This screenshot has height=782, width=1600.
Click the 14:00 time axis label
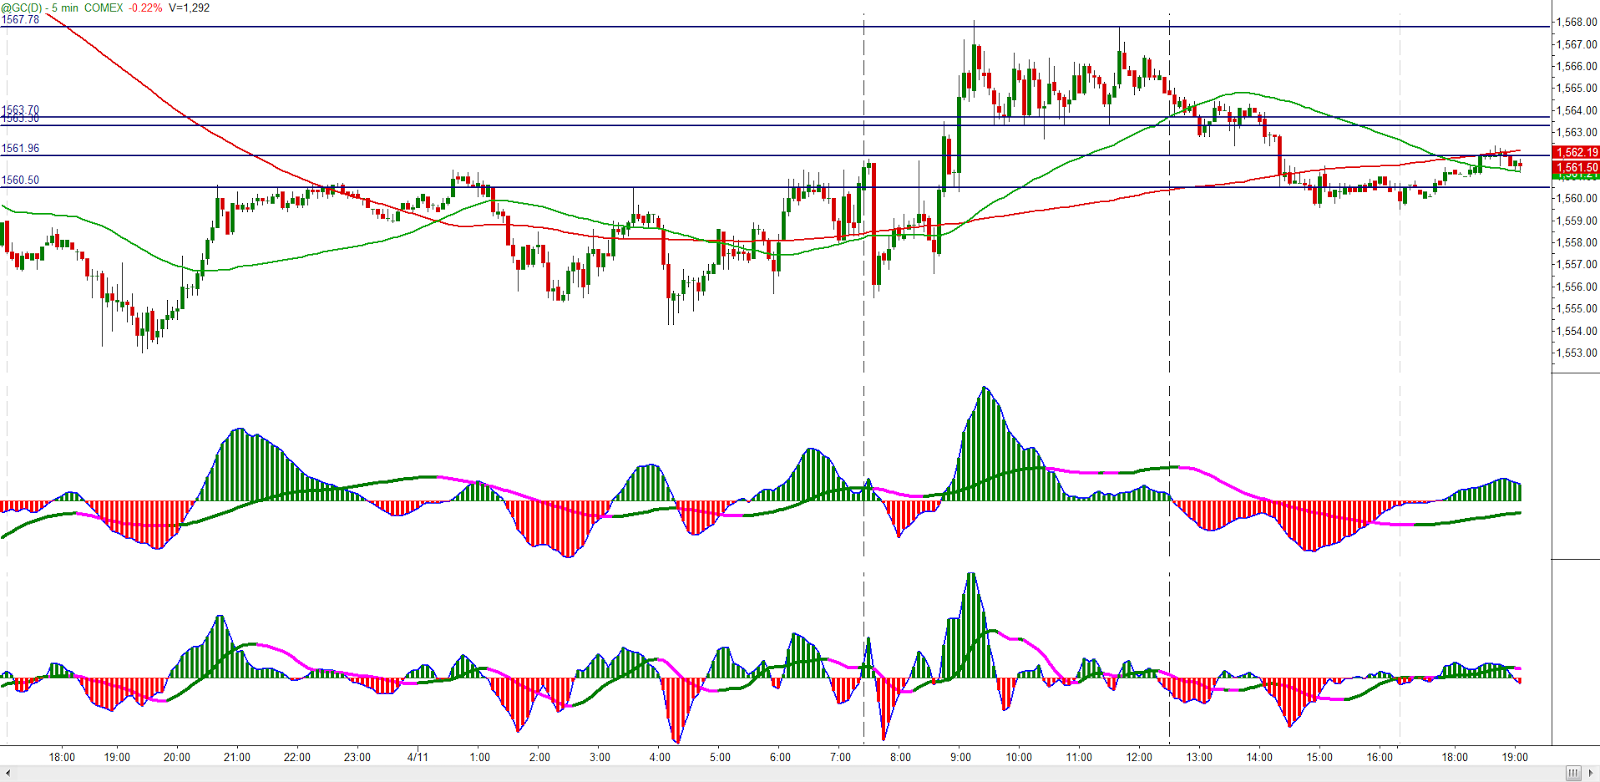point(1259,757)
